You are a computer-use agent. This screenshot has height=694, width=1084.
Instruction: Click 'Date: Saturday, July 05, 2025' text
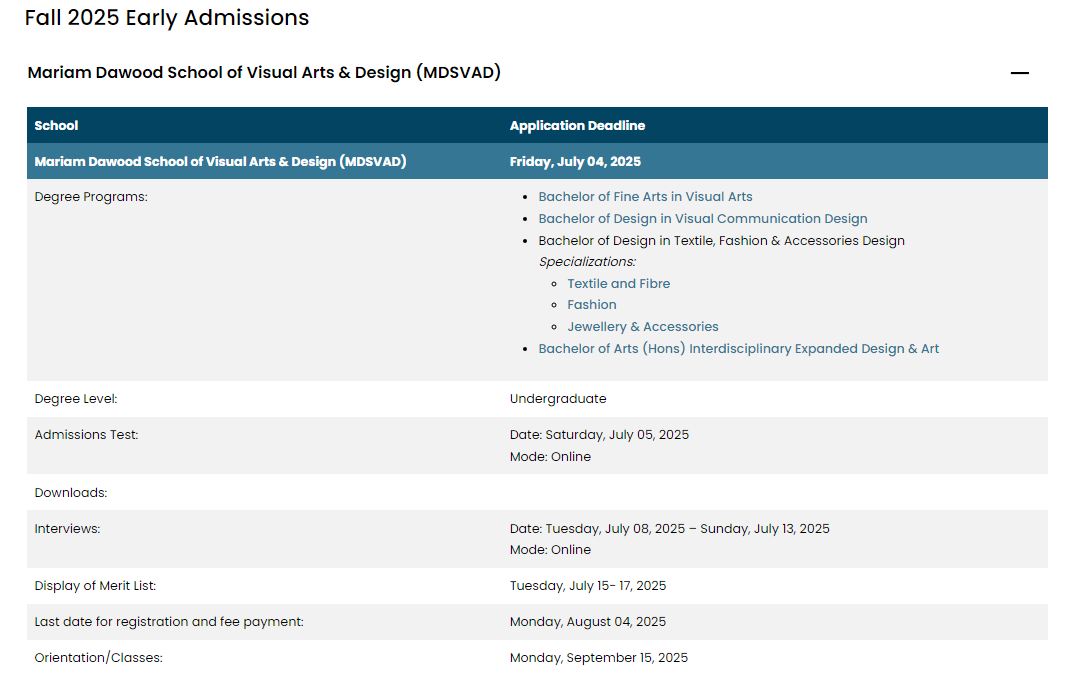point(599,435)
